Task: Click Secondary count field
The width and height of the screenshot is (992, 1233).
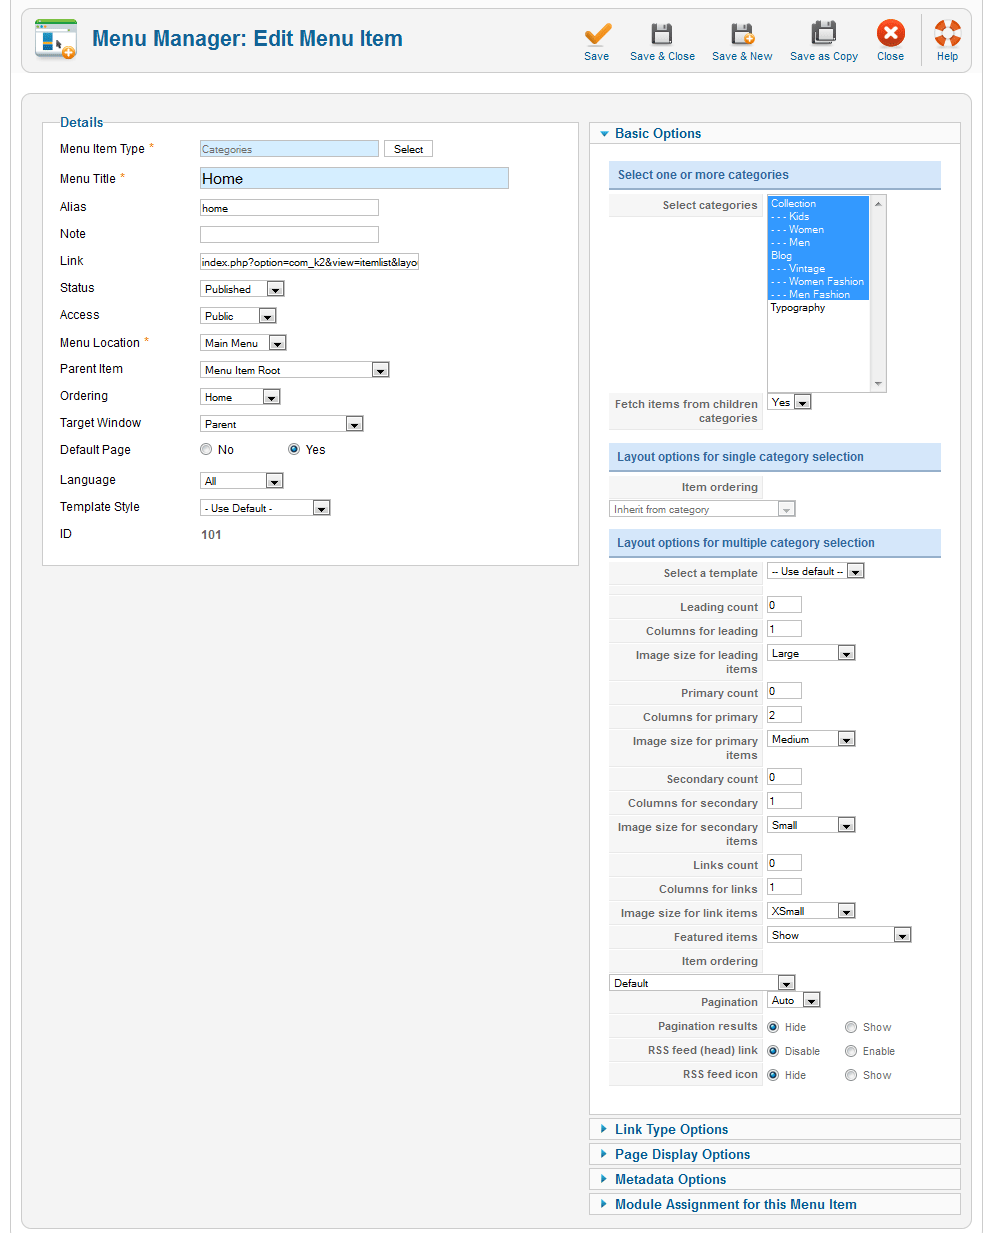Action: pos(784,777)
